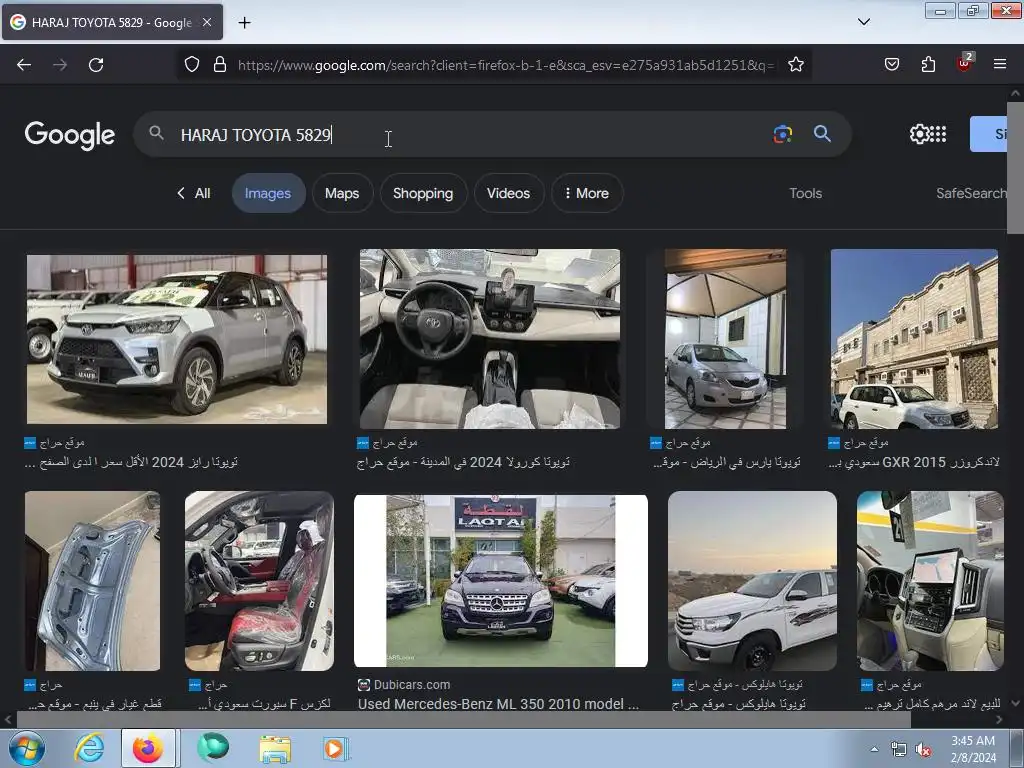Click the Raize 2024 result caption
1024x768 pixels.
point(131,462)
